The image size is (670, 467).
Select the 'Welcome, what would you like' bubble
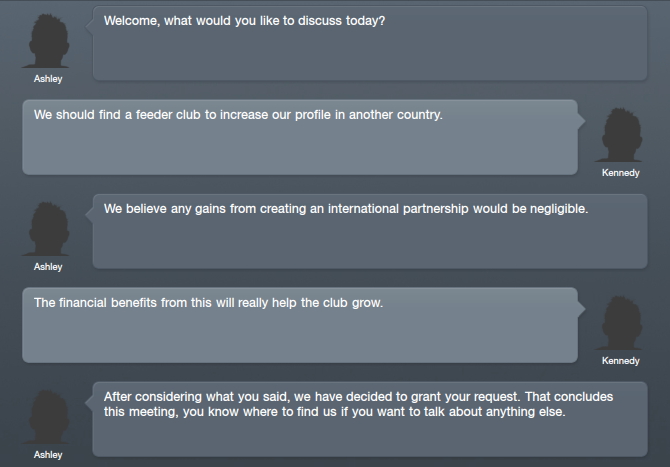pos(370,43)
